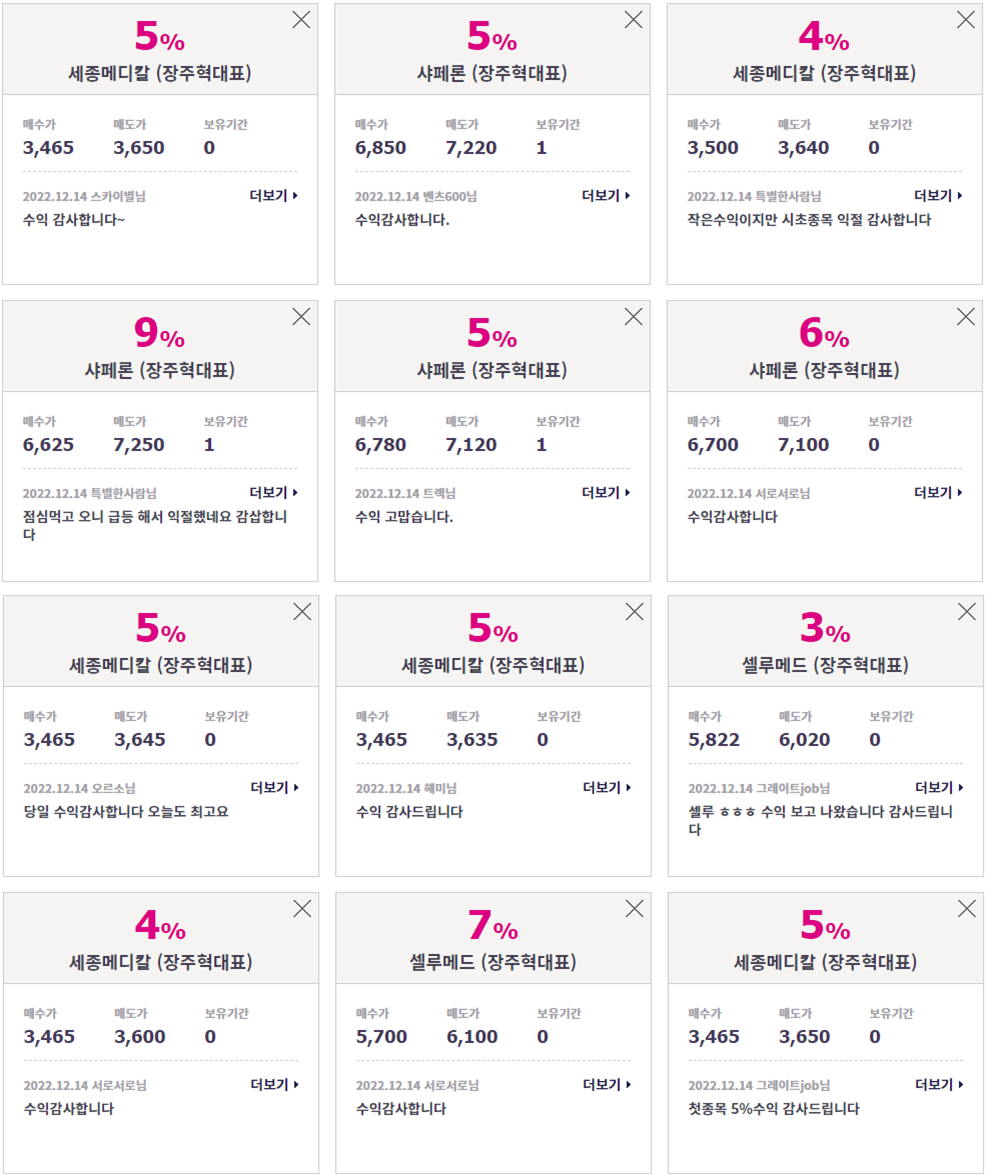Close the 3% 셀루메드 review card

[967, 612]
